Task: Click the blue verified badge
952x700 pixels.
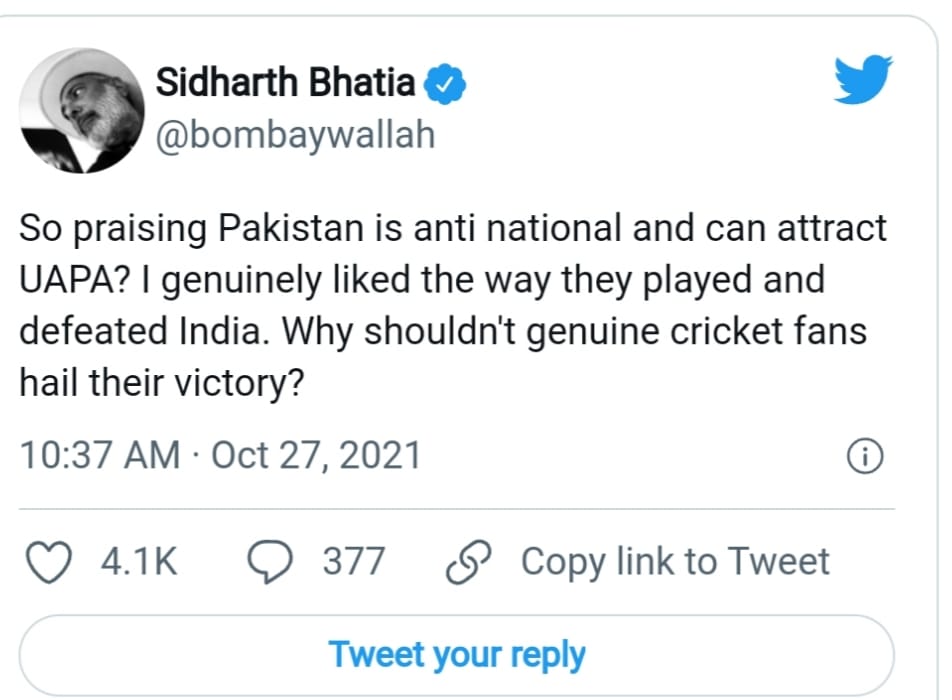Action: click(x=445, y=84)
